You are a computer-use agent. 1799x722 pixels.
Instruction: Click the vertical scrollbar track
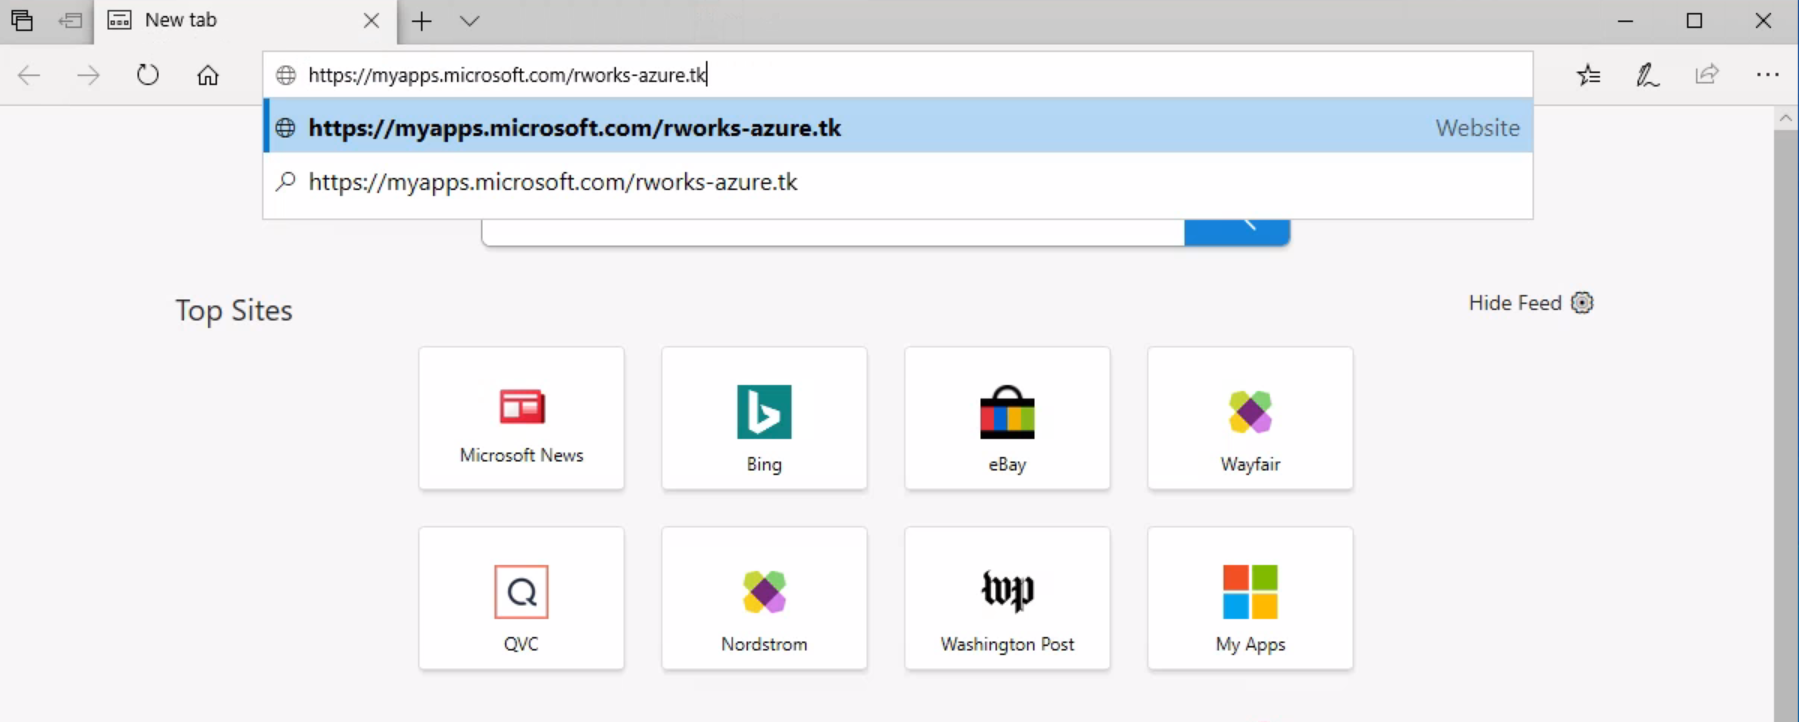[1786, 425]
